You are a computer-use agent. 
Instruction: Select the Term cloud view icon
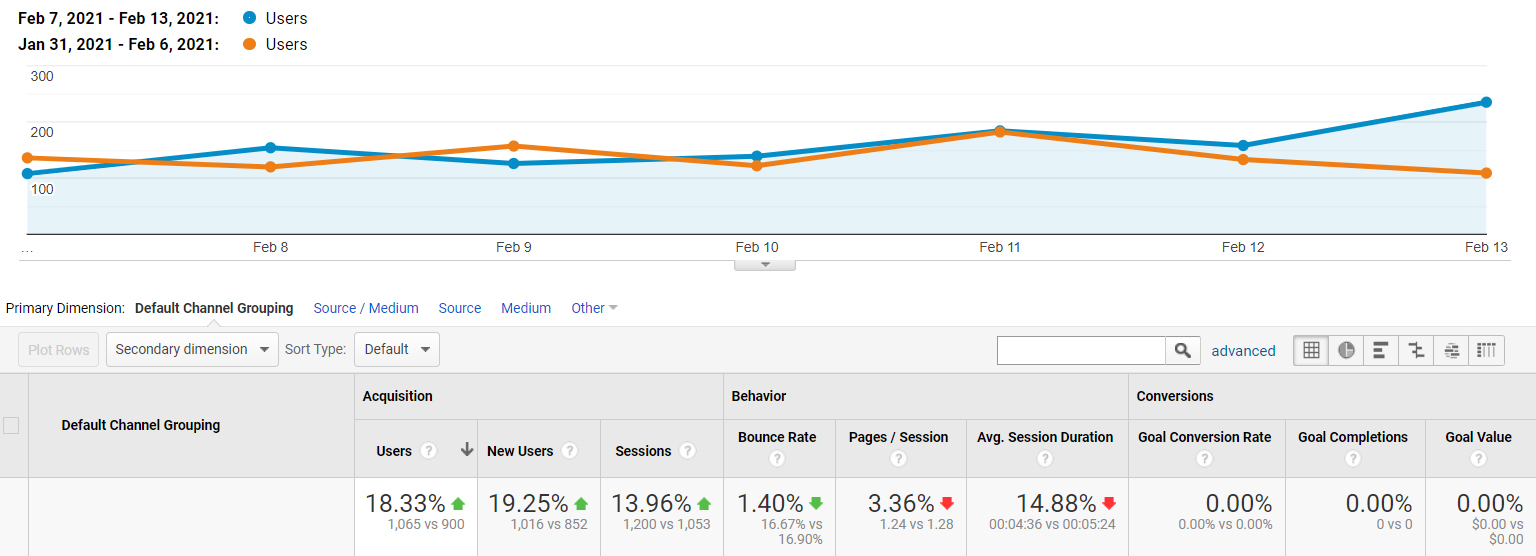pyautogui.click(x=1452, y=350)
